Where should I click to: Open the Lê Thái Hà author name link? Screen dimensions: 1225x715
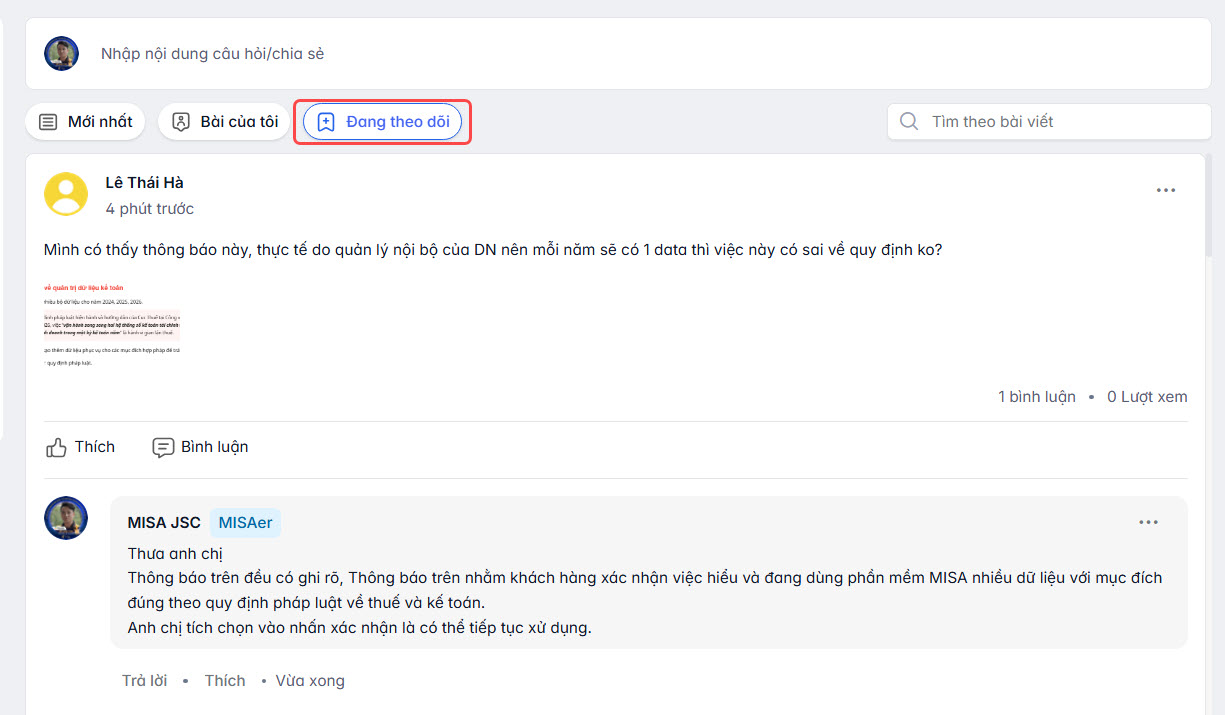click(144, 183)
